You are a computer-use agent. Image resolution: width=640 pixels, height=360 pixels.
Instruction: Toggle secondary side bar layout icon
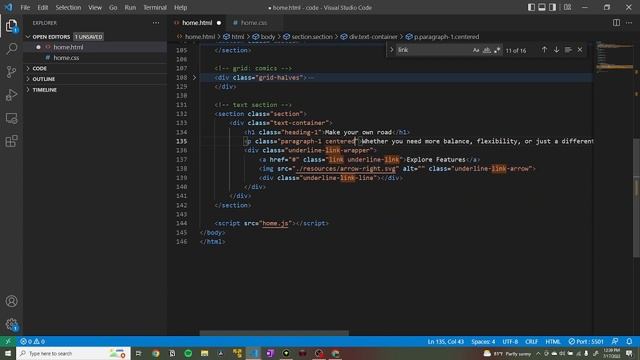coord(552,7)
